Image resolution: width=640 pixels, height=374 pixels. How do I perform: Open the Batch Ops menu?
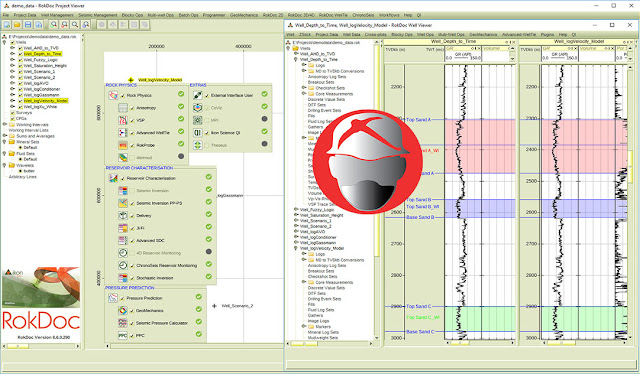coord(189,15)
